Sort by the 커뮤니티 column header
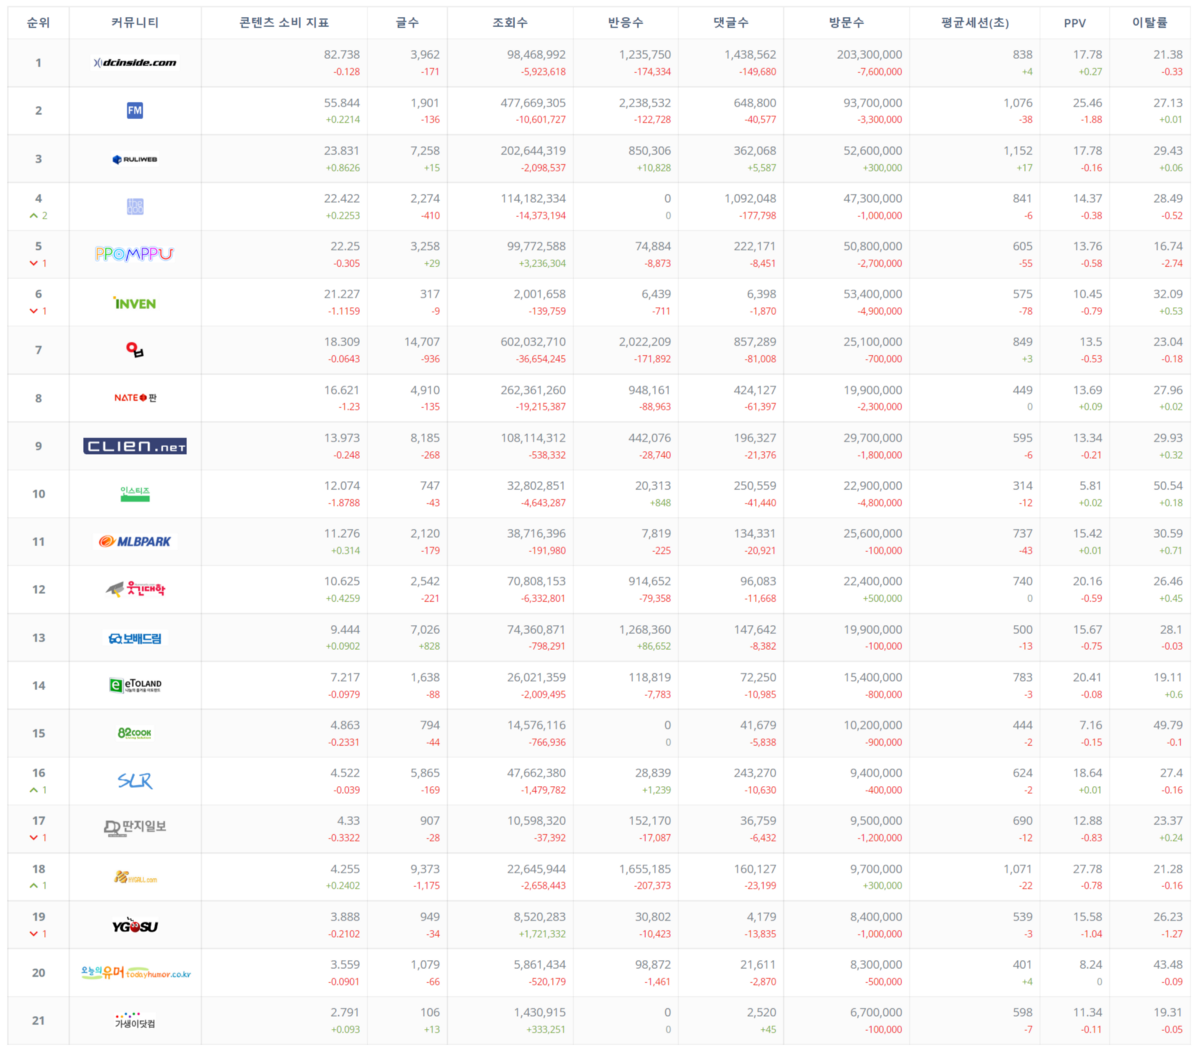 [135, 22]
